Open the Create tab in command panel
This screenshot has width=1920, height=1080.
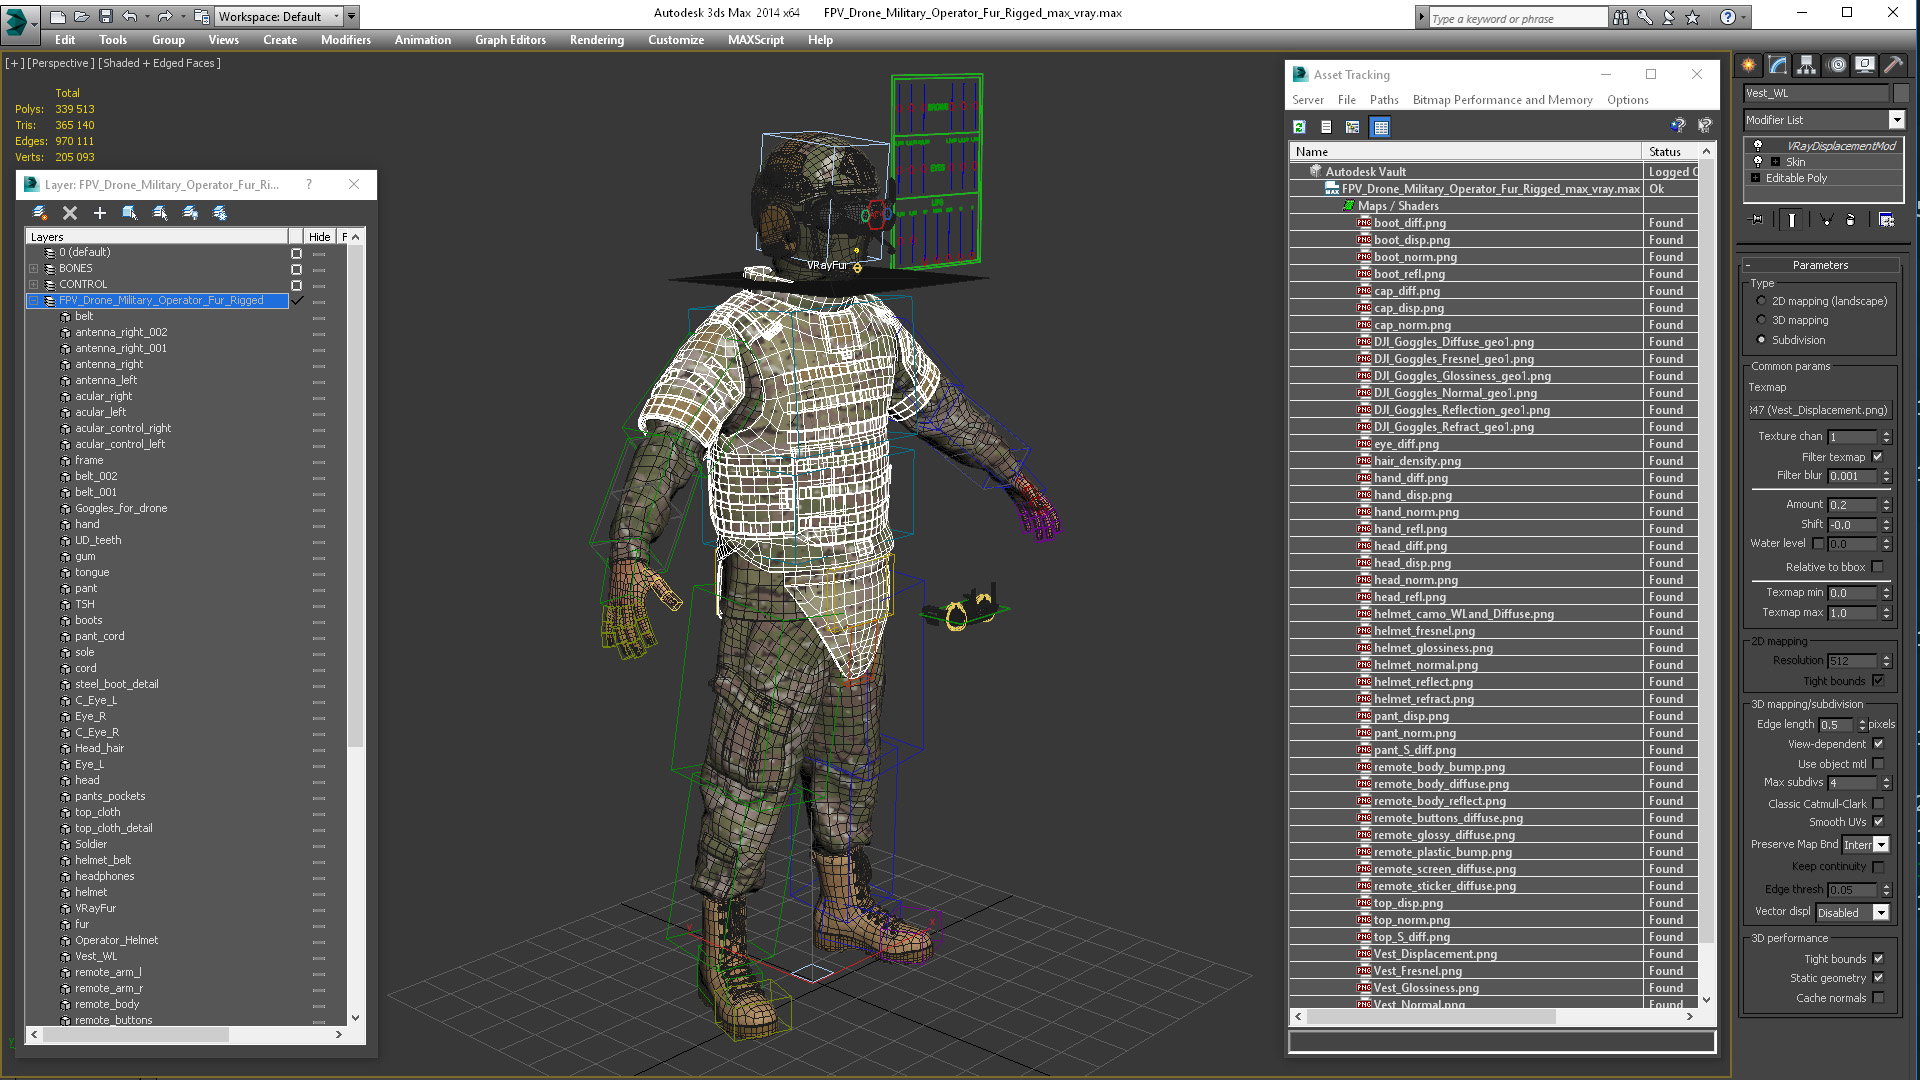[1749, 65]
